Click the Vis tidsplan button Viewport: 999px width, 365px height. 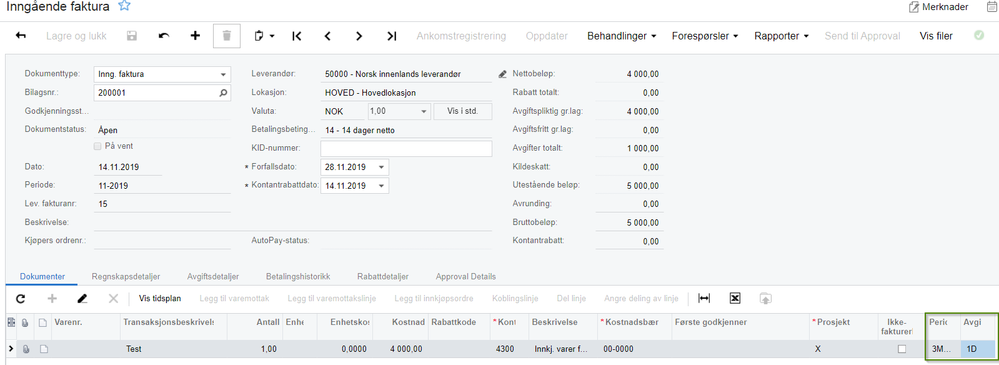click(159, 298)
